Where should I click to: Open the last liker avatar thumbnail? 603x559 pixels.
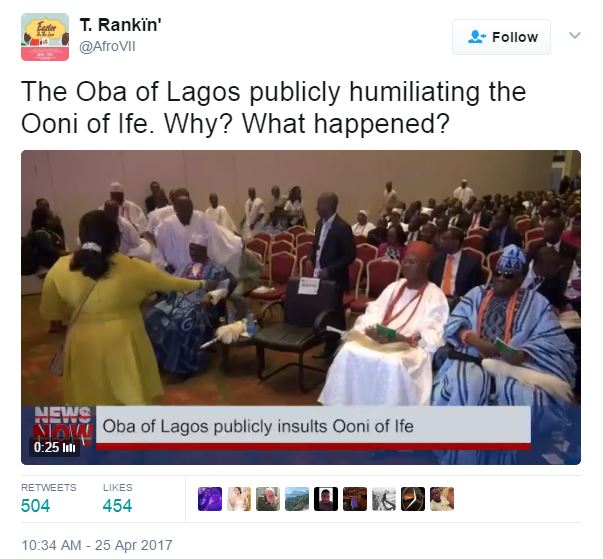(x=442, y=499)
